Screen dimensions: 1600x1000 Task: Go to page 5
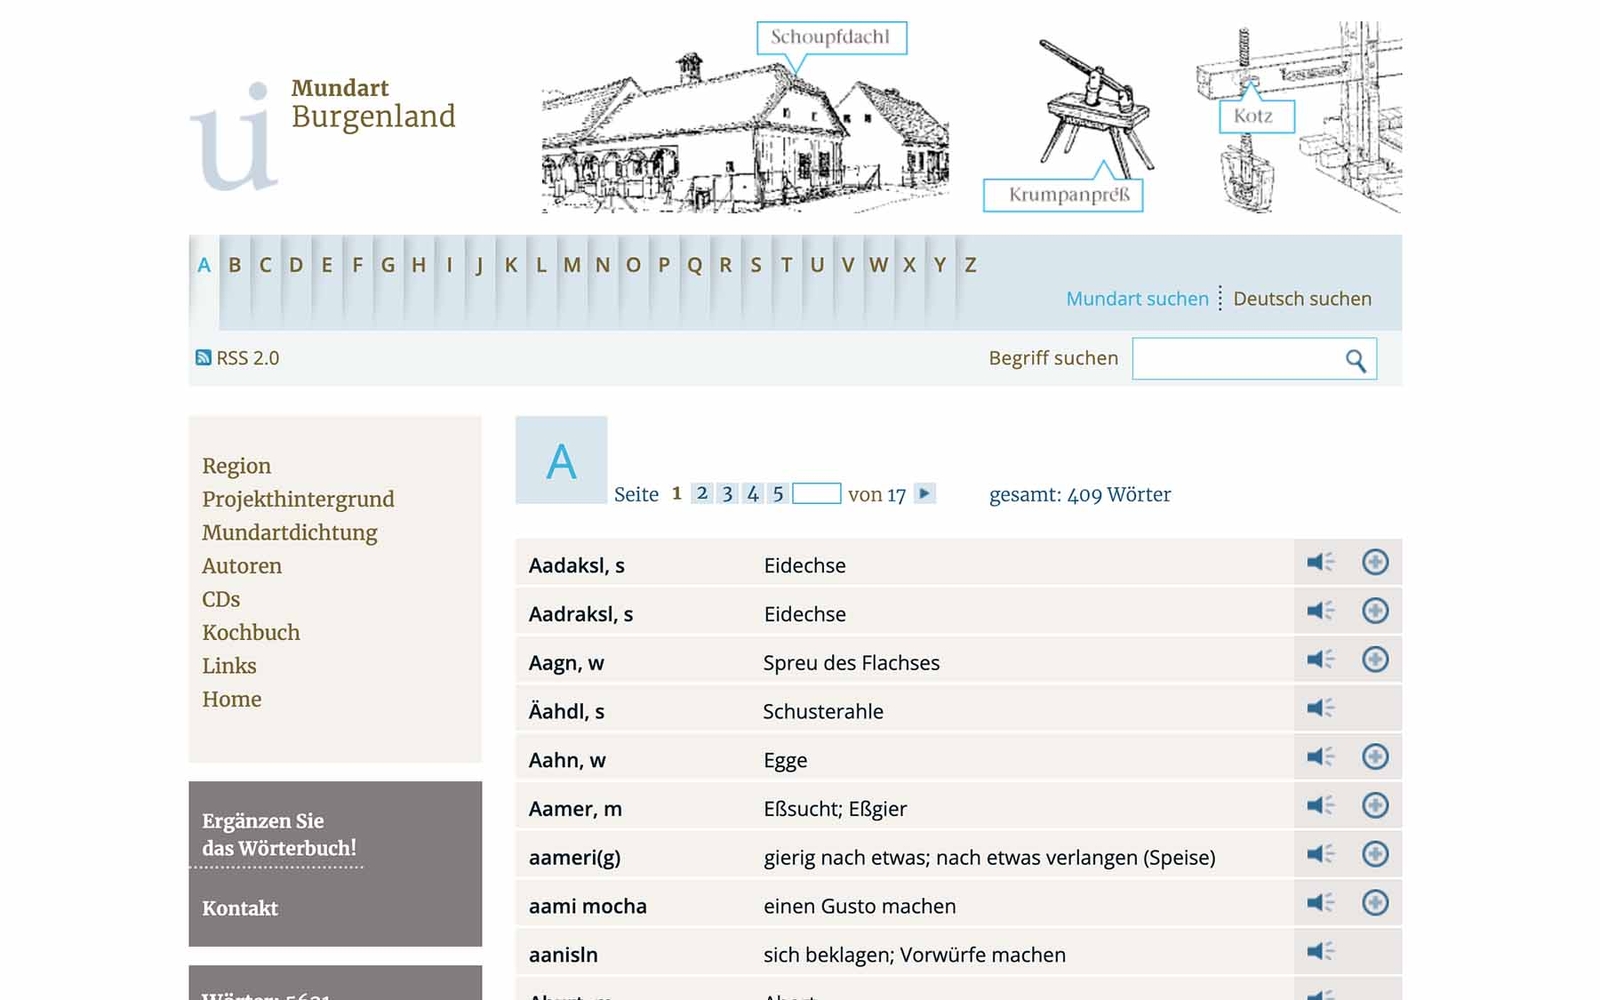pos(778,493)
